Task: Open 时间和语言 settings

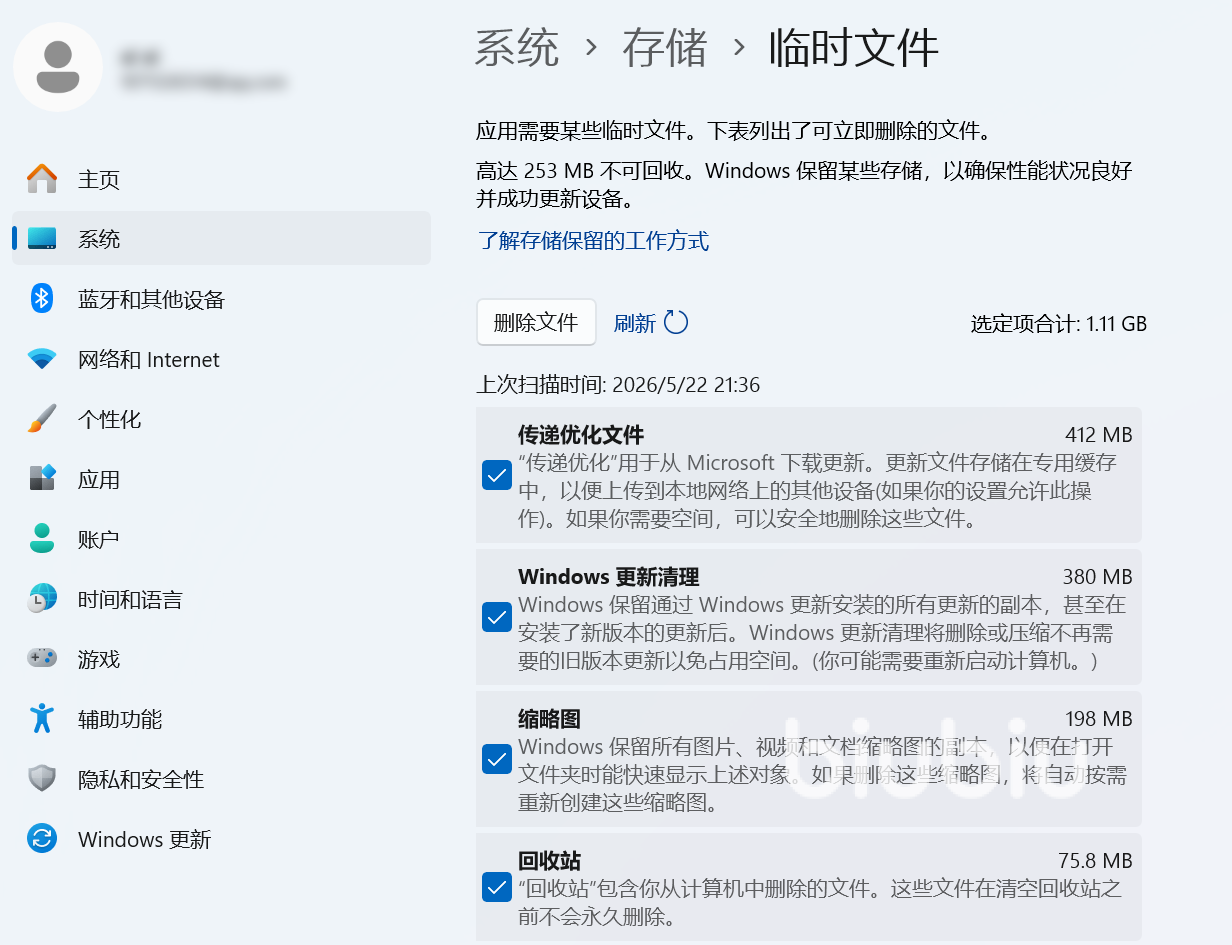Action: (221, 599)
